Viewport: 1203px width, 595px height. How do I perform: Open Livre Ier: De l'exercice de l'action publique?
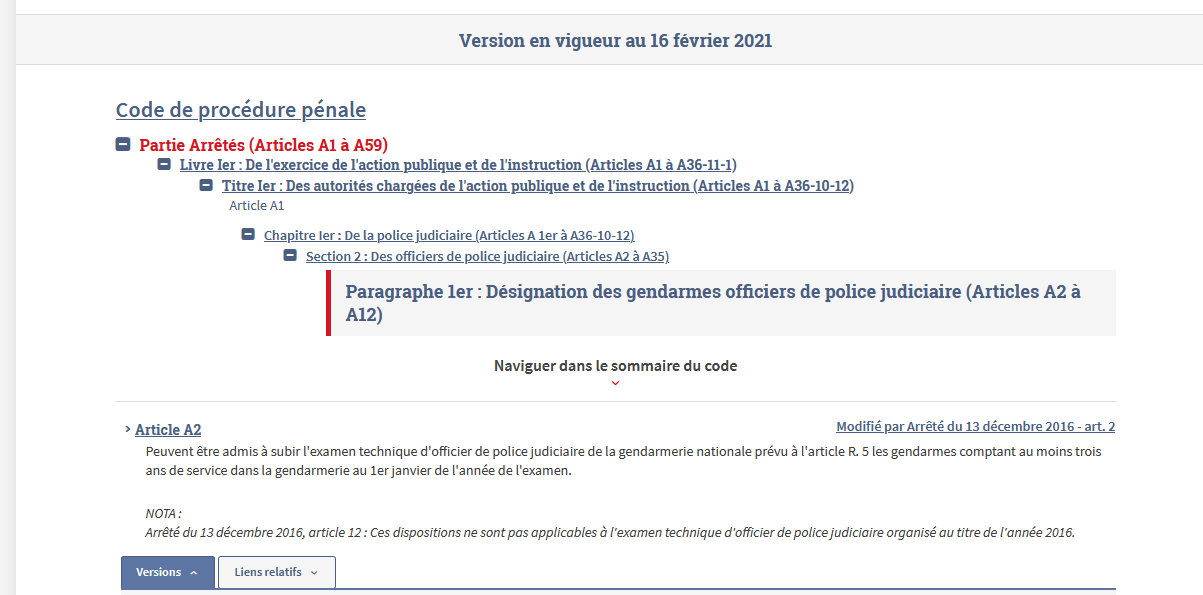point(458,165)
